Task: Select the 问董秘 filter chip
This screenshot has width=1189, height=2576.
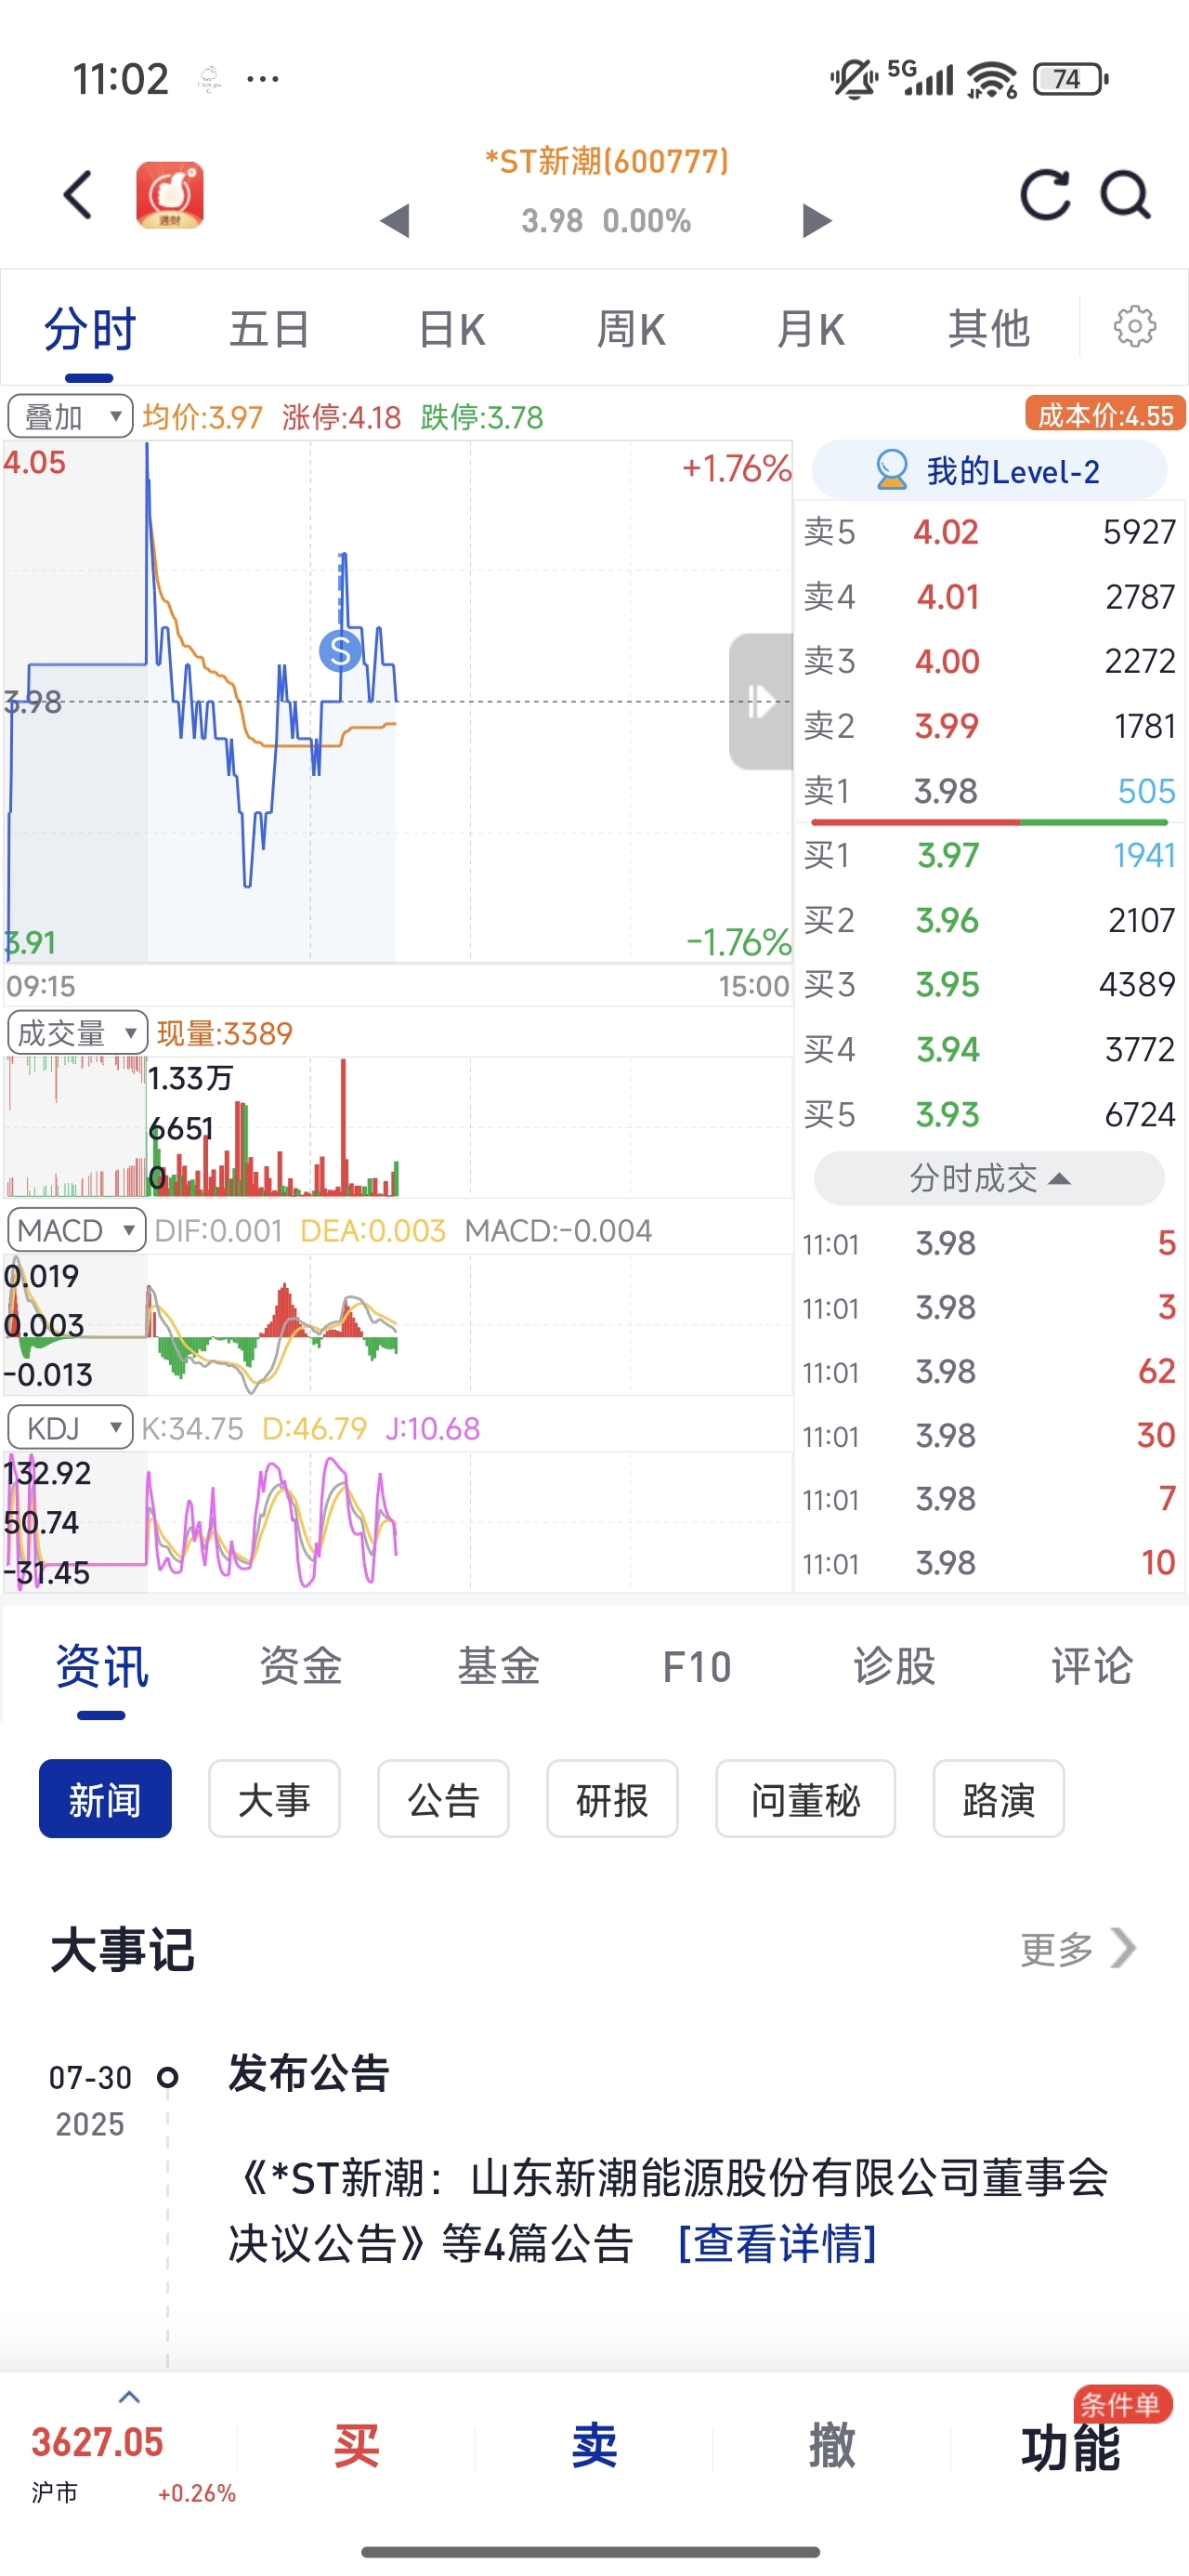Action: tap(805, 1799)
